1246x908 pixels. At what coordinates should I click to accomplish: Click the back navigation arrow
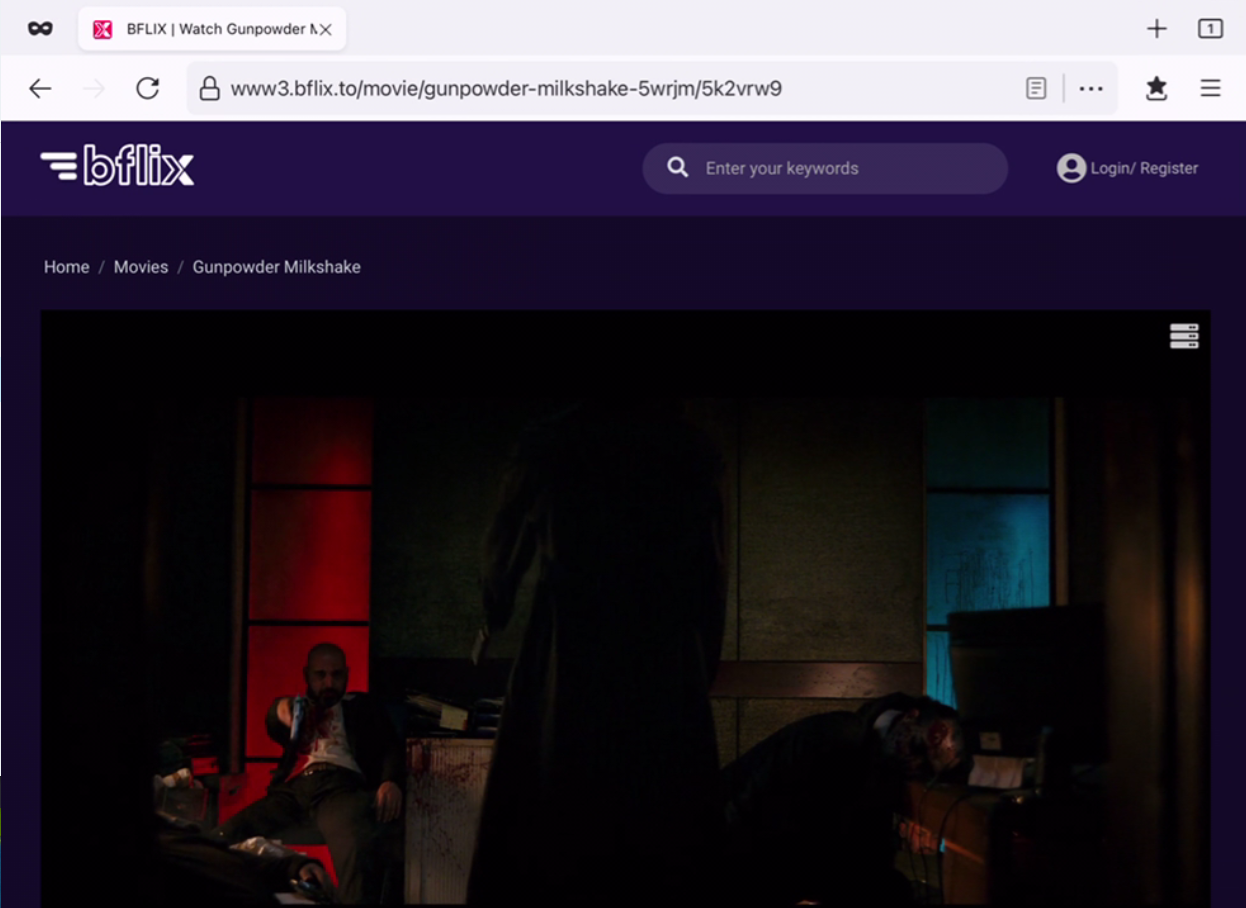coord(40,88)
